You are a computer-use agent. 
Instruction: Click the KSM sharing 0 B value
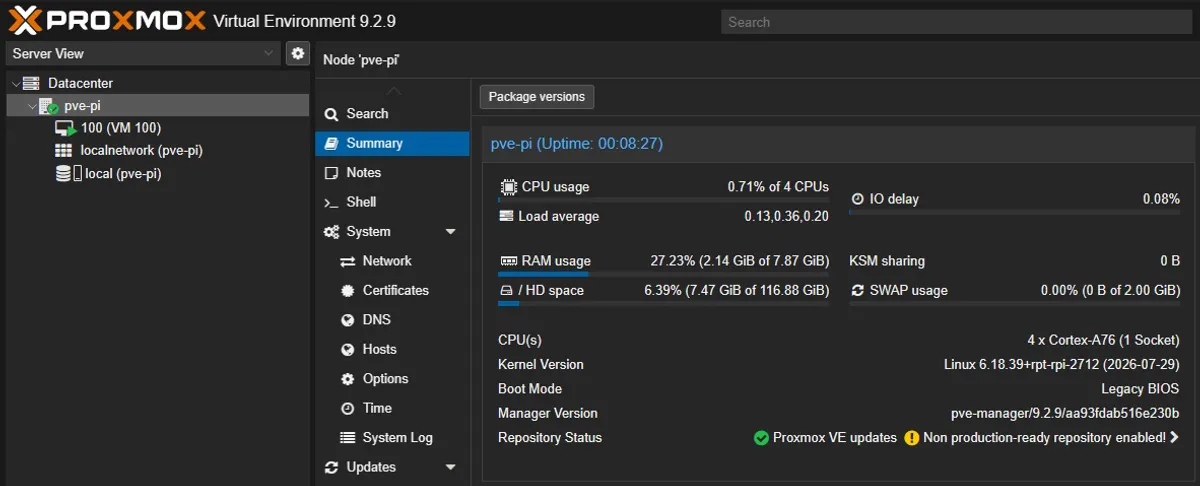tap(1170, 261)
